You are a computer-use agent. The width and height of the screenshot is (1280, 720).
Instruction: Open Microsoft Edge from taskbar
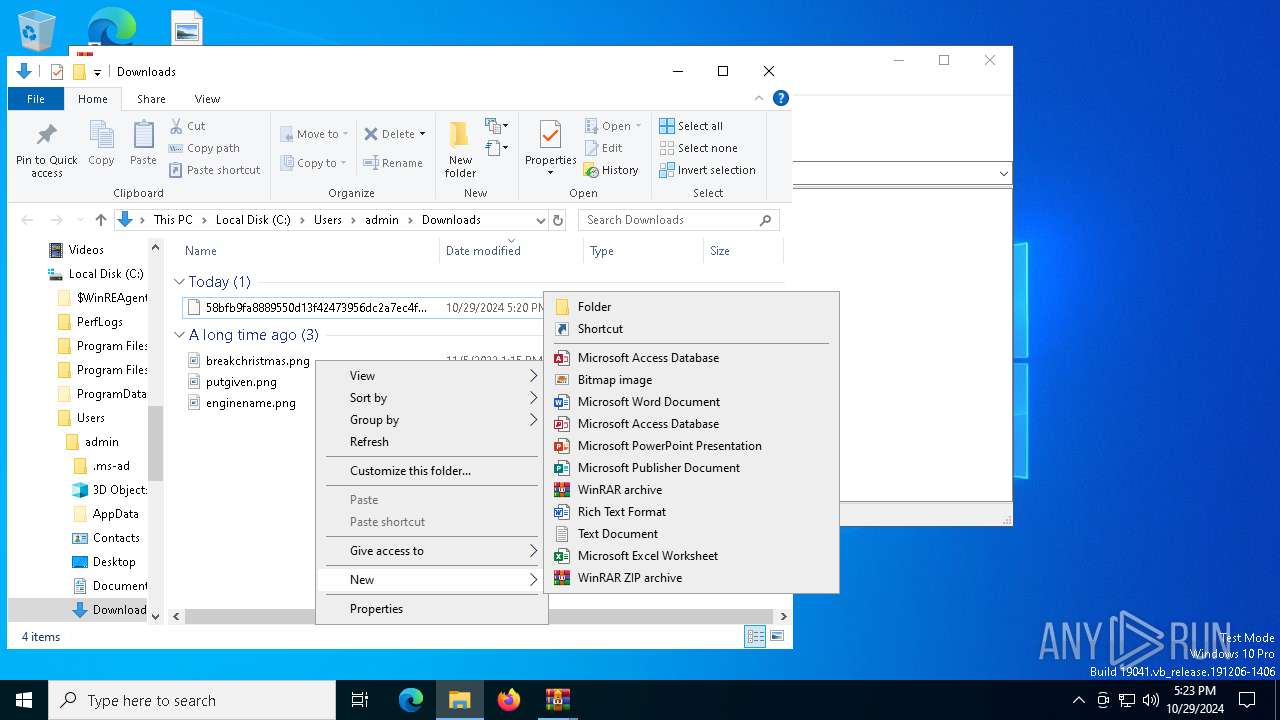pyautogui.click(x=411, y=700)
